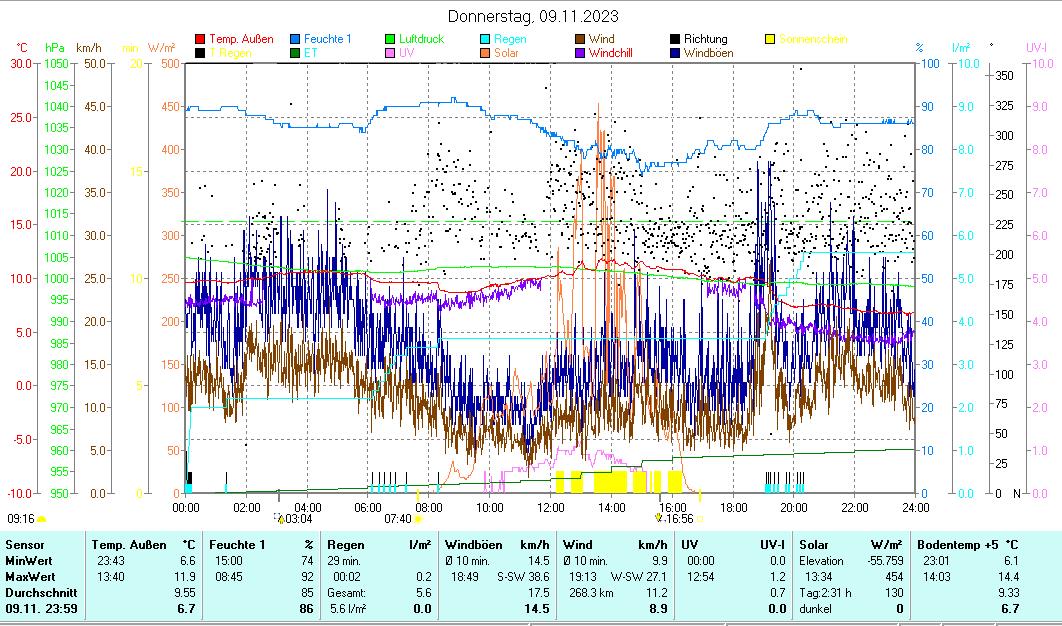Click the Richtung legend label
1062x626 pixels.
point(705,39)
